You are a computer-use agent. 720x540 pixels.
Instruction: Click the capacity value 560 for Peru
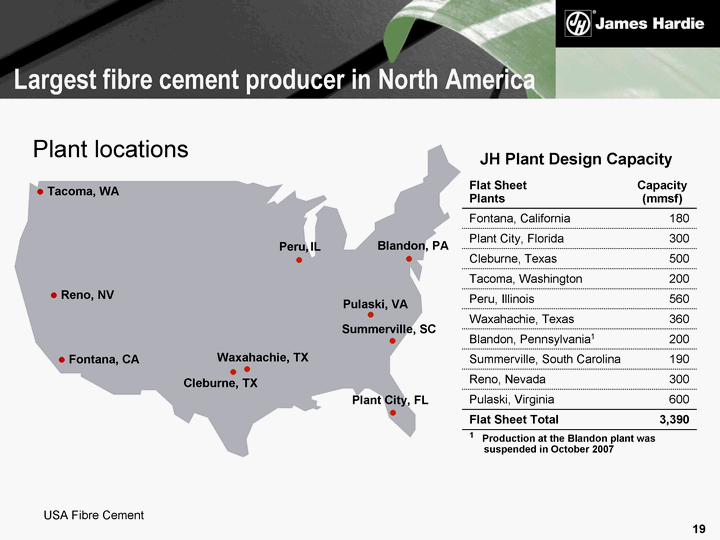pos(679,299)
